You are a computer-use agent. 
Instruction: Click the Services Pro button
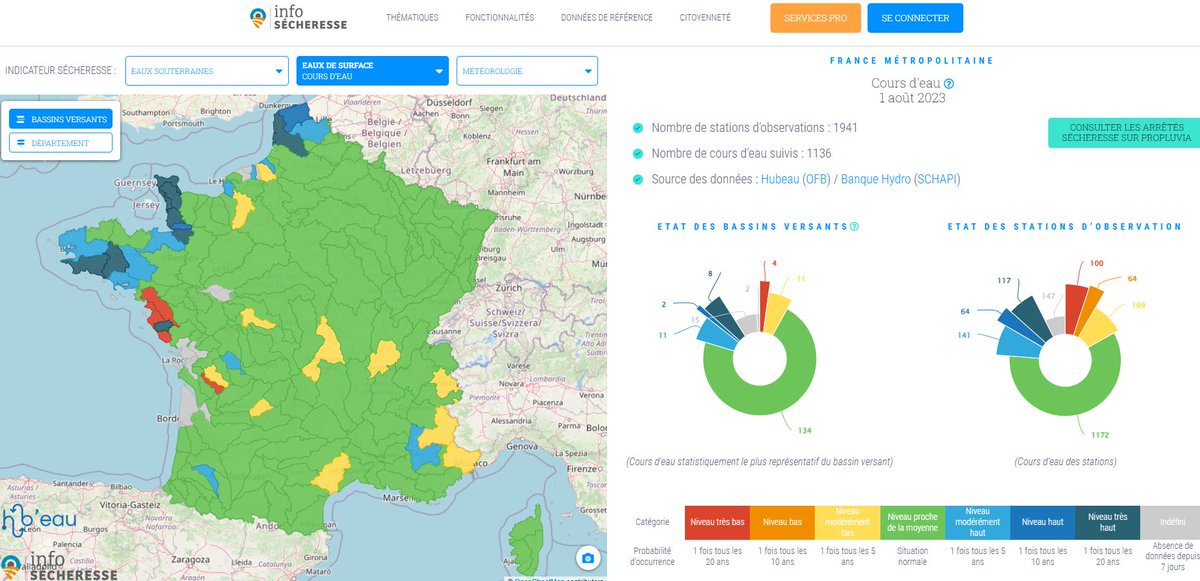pyautogui.click(x=815, y=18)
